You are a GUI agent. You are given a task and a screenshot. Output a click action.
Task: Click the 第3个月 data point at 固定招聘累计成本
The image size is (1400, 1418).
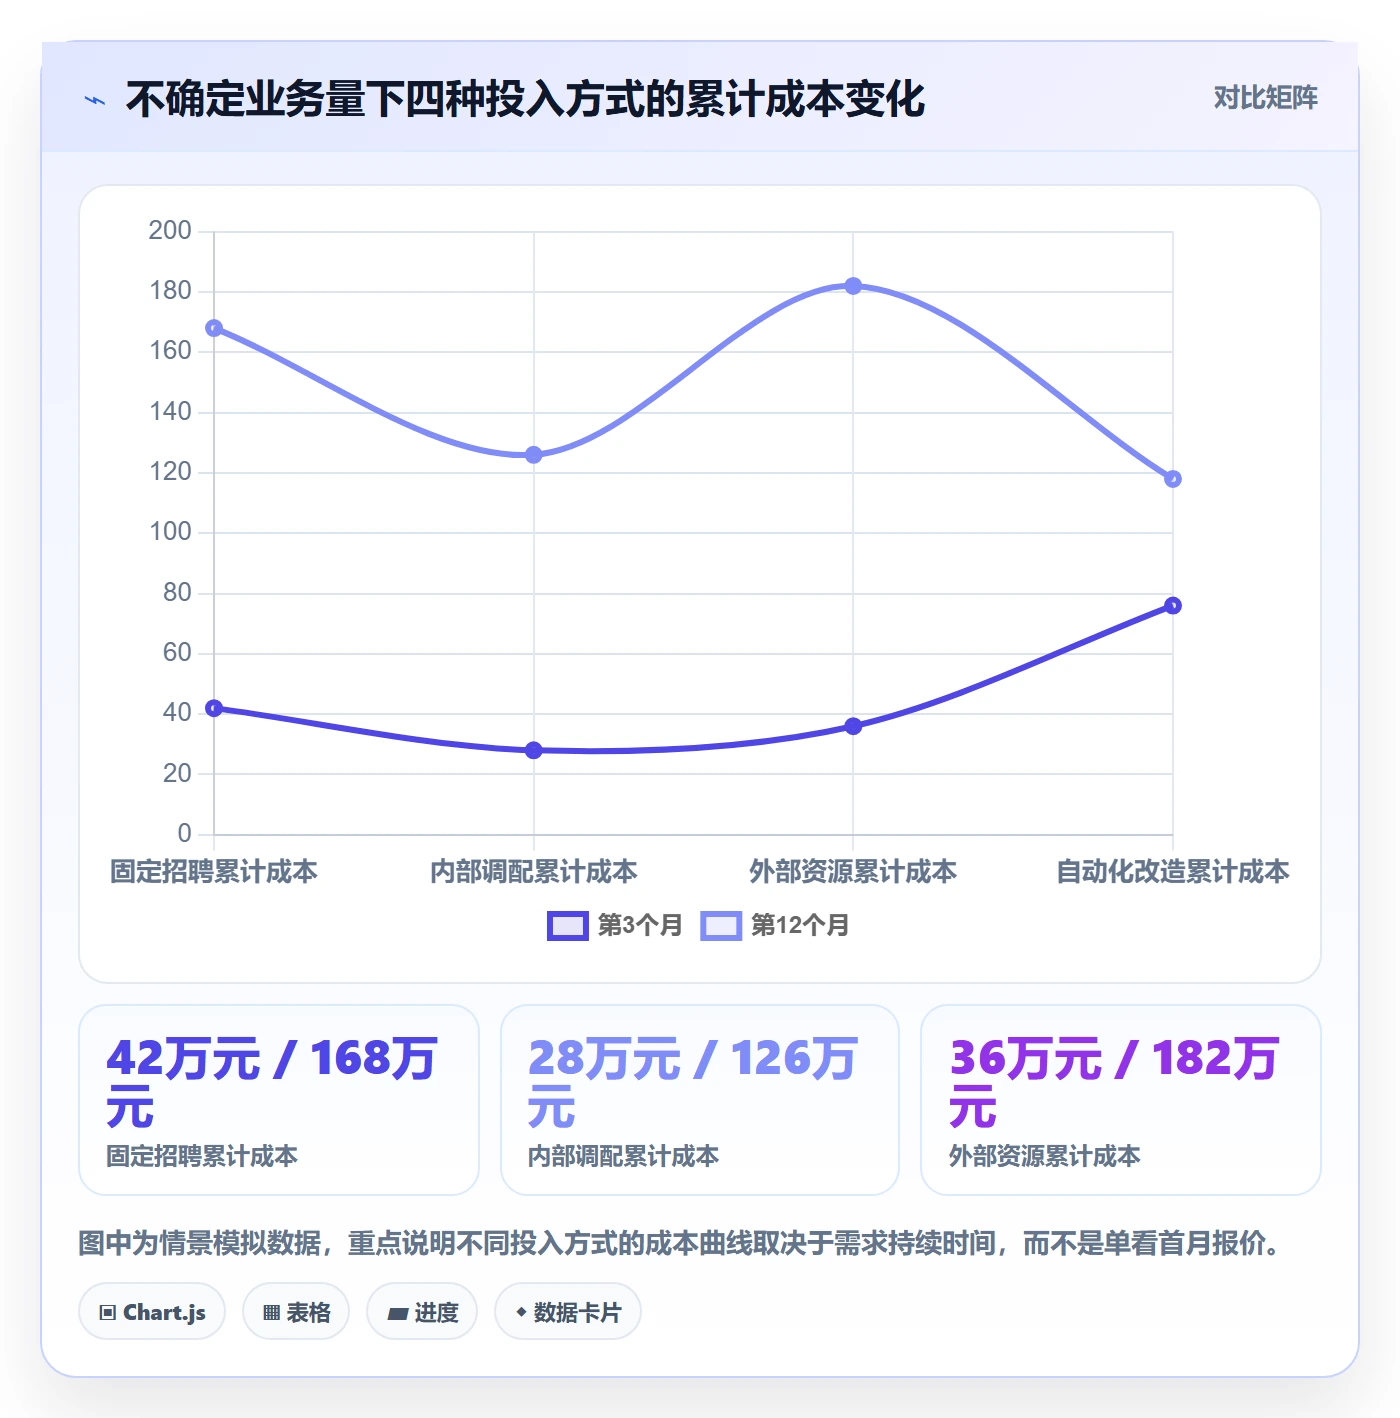[214, 708]
